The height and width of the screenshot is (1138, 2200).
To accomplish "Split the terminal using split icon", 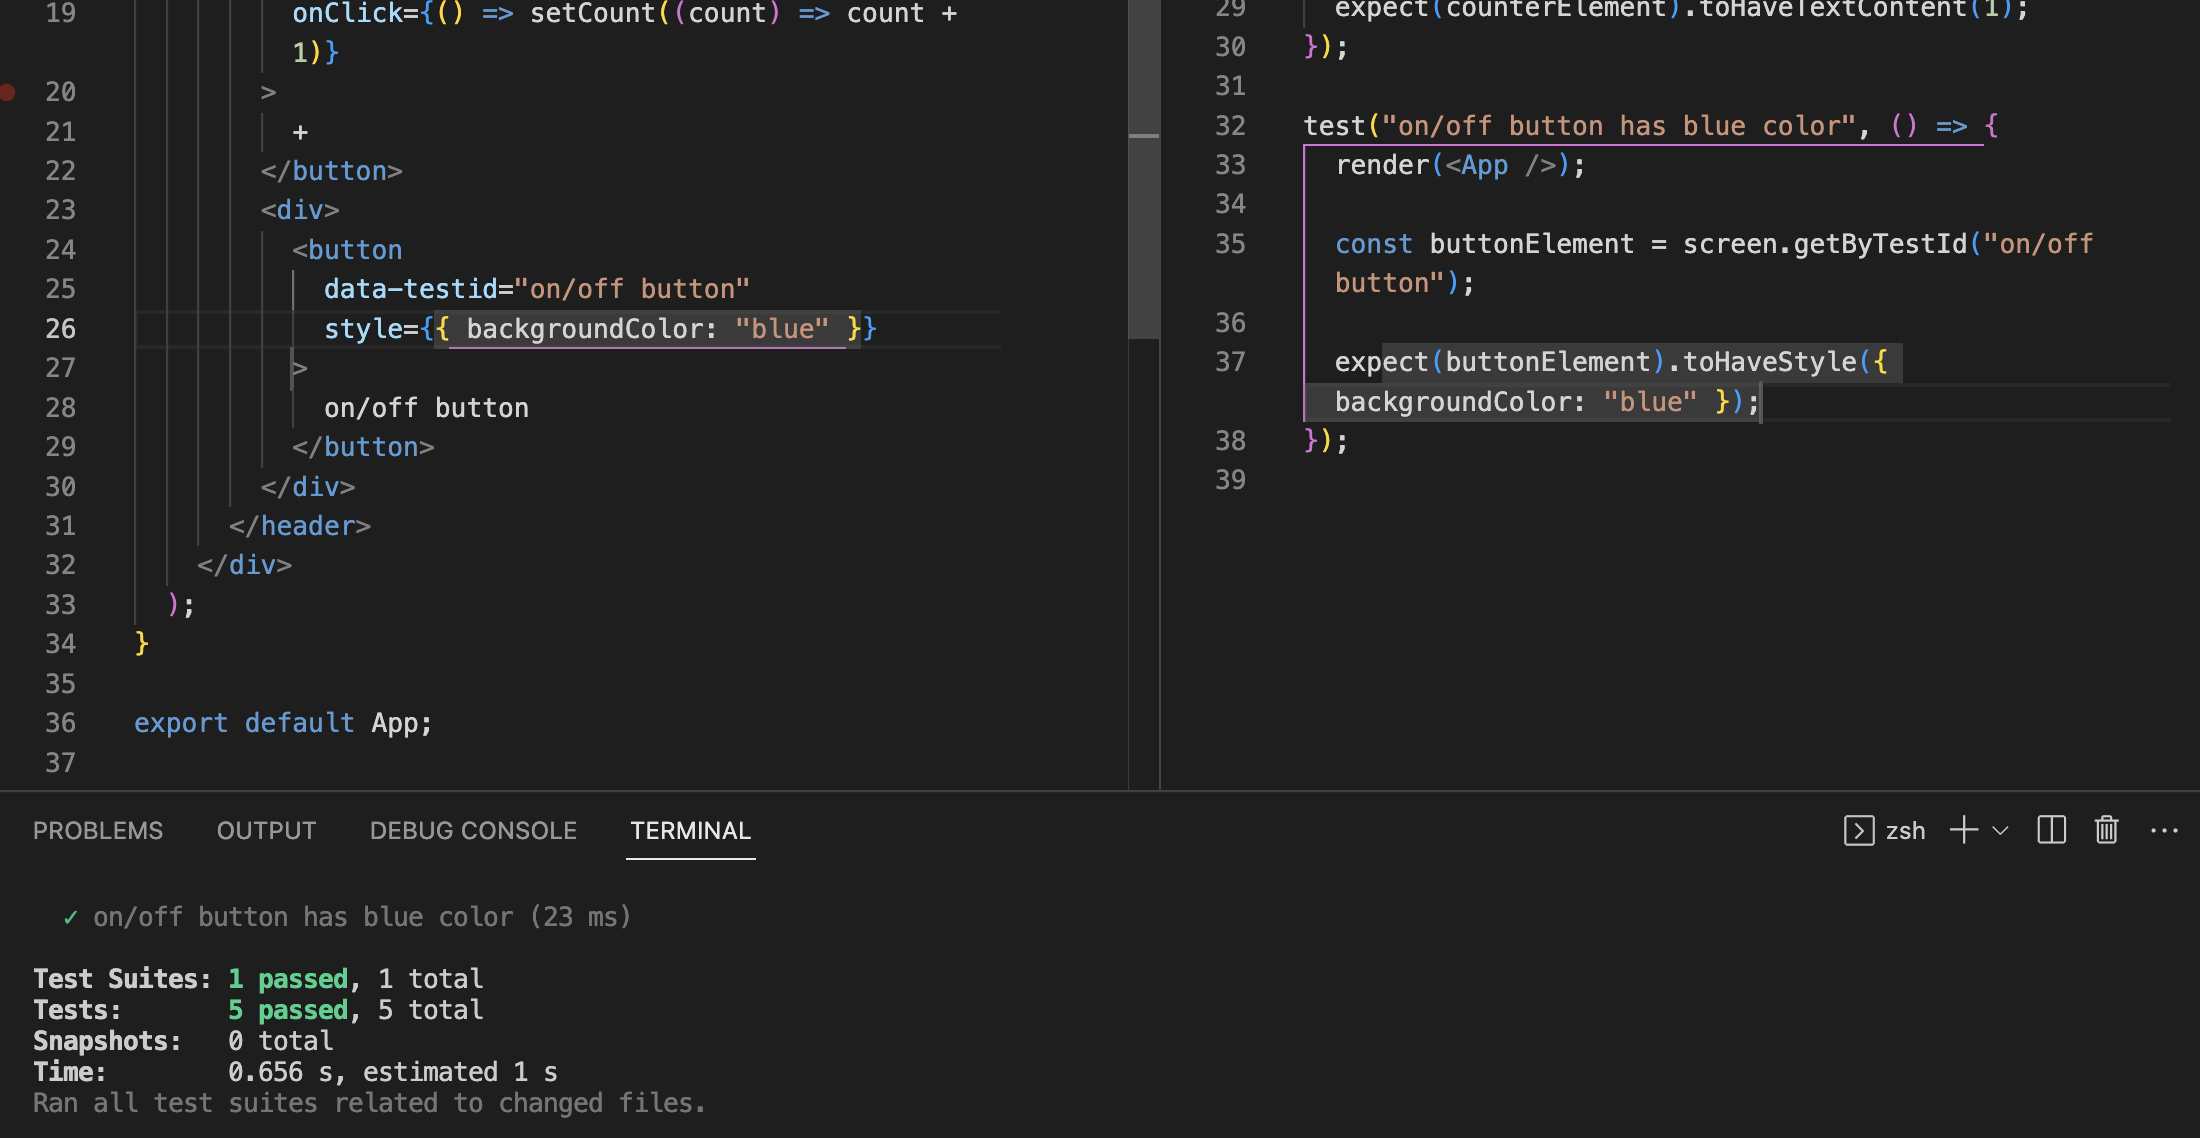I will pos(2051,830).
